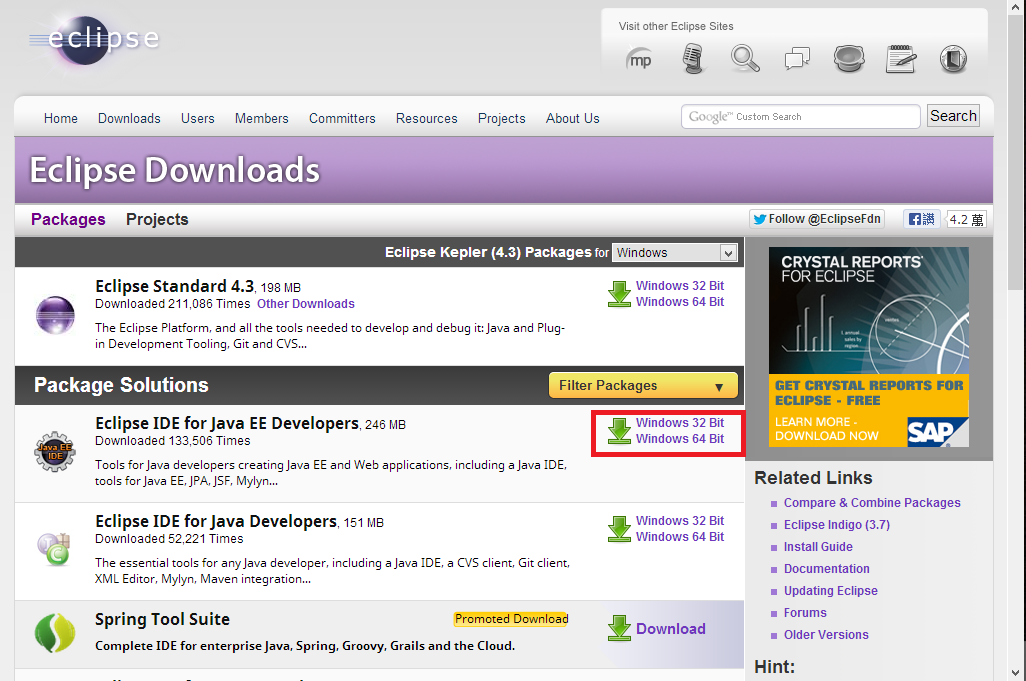Open the Users menu item
The image size is (1026, 681).
198,118
